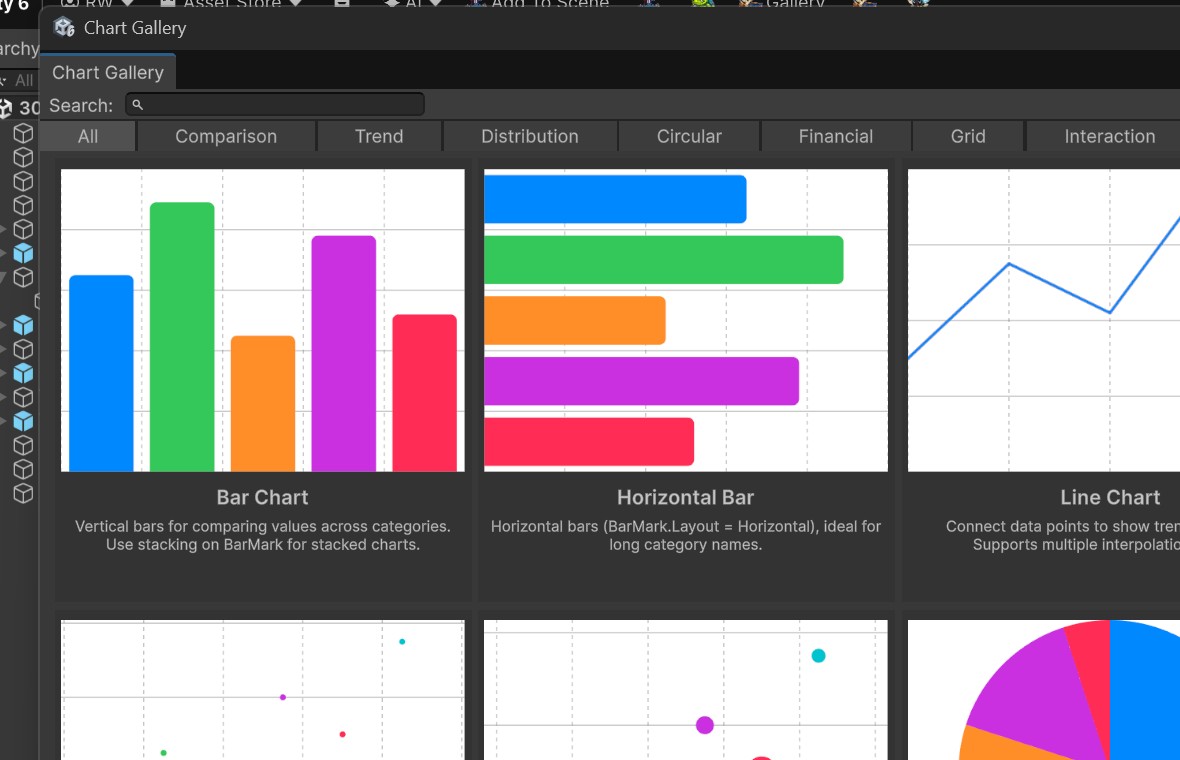Open the Distribution category tab
Image resolution: width=1180 pixels, height=760 pixels.
[x=530, y=136]
